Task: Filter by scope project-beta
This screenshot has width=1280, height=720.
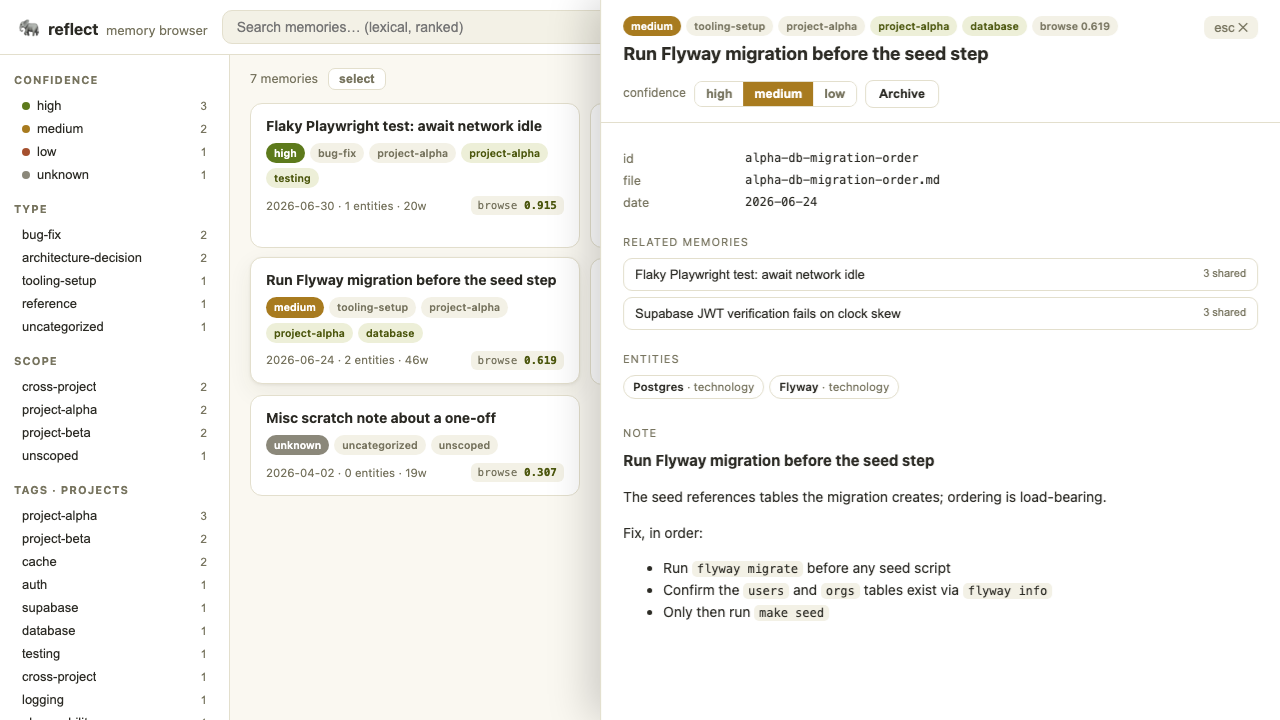Action: [x=114, y=433]
